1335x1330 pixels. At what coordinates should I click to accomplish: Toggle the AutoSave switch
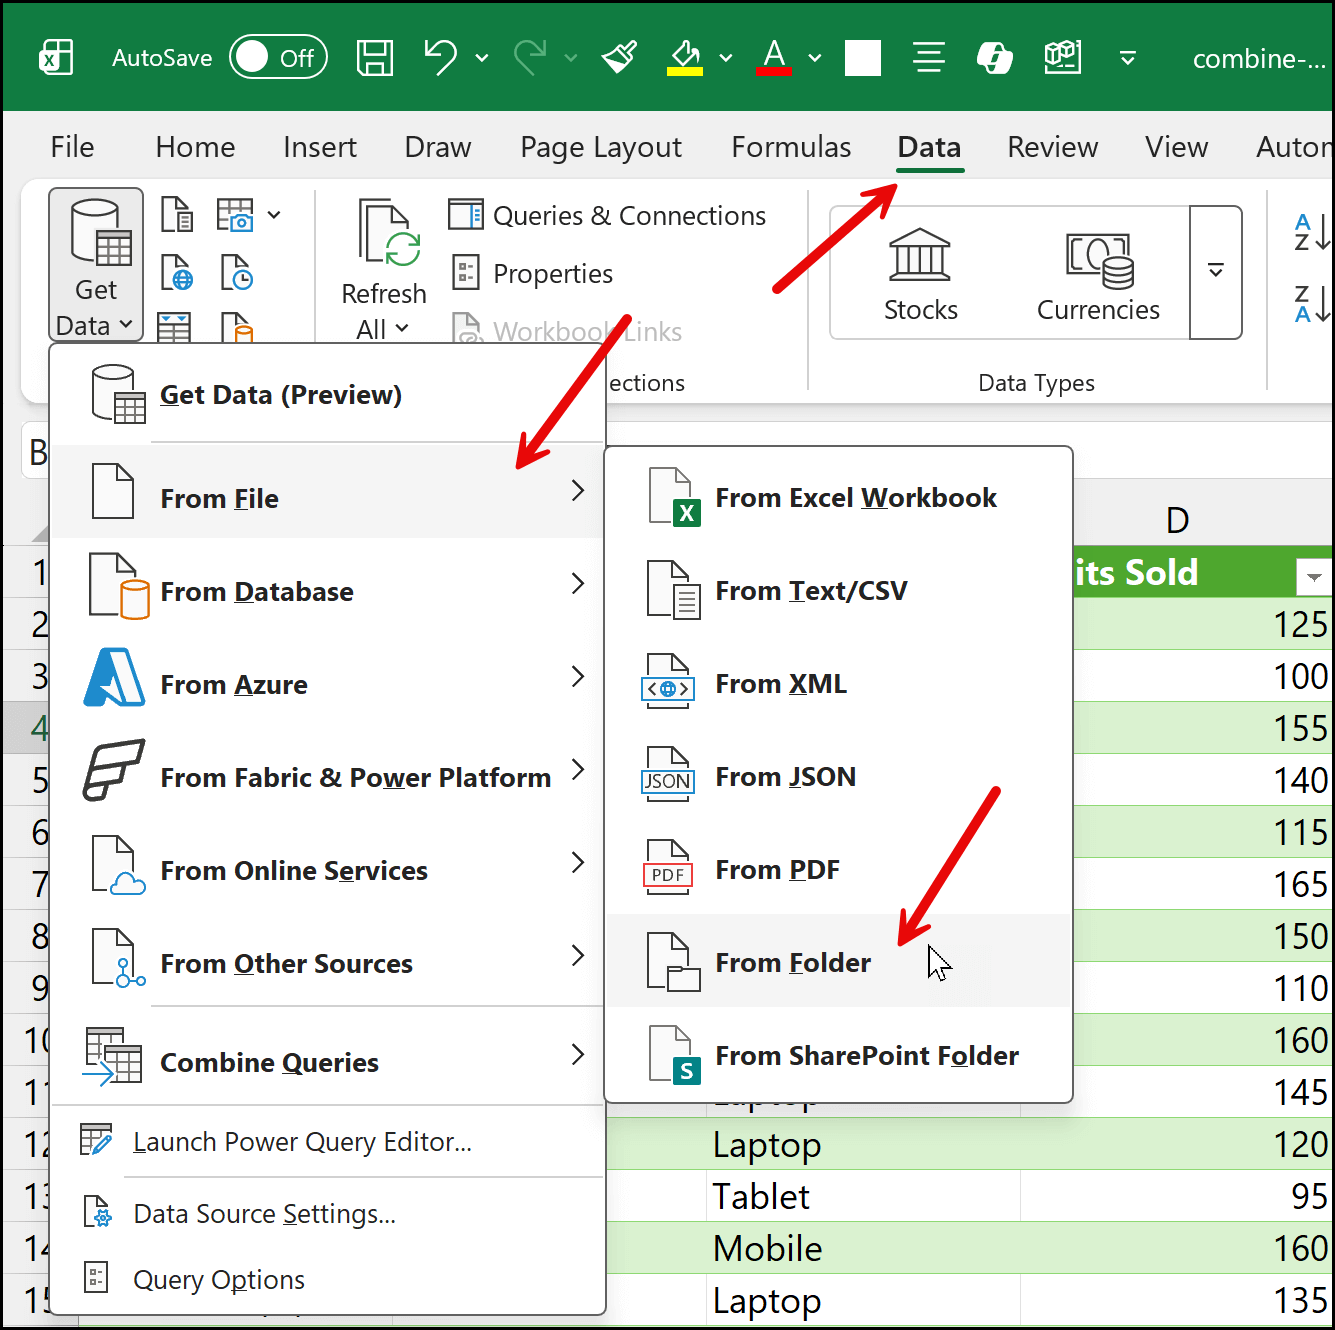[x=278, y=58]
